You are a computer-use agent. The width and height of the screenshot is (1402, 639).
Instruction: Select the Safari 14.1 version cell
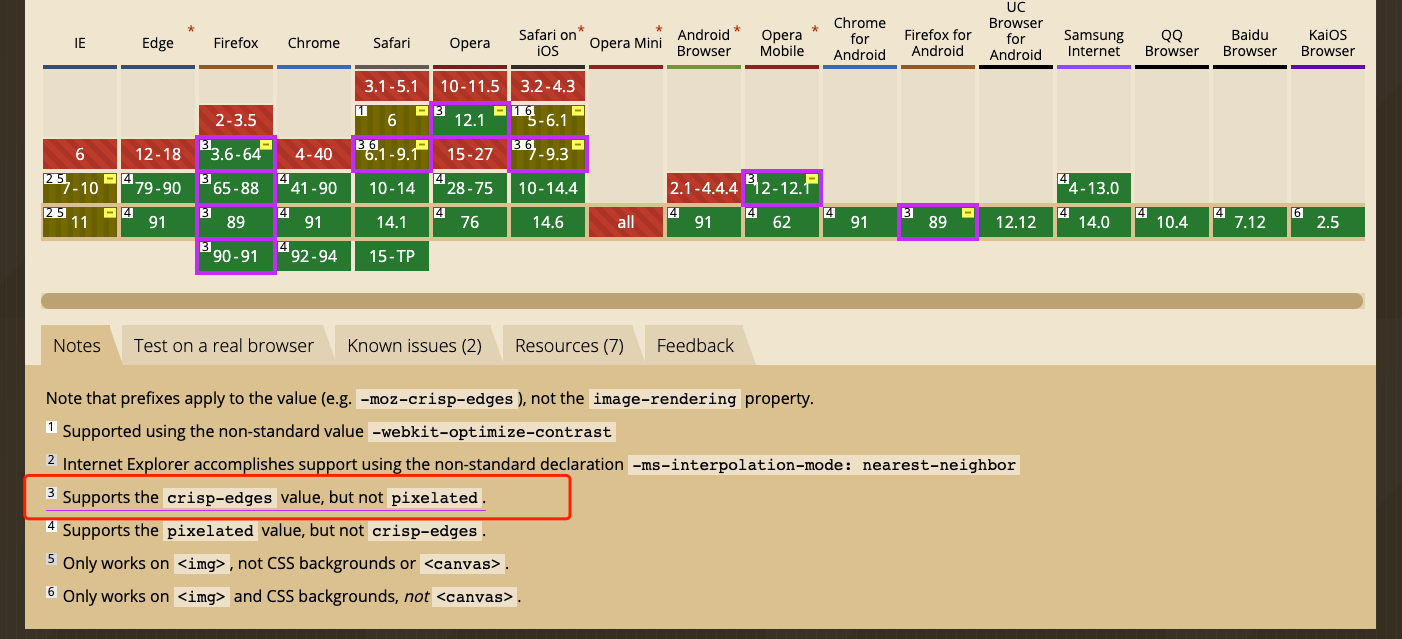coord(392,222)
